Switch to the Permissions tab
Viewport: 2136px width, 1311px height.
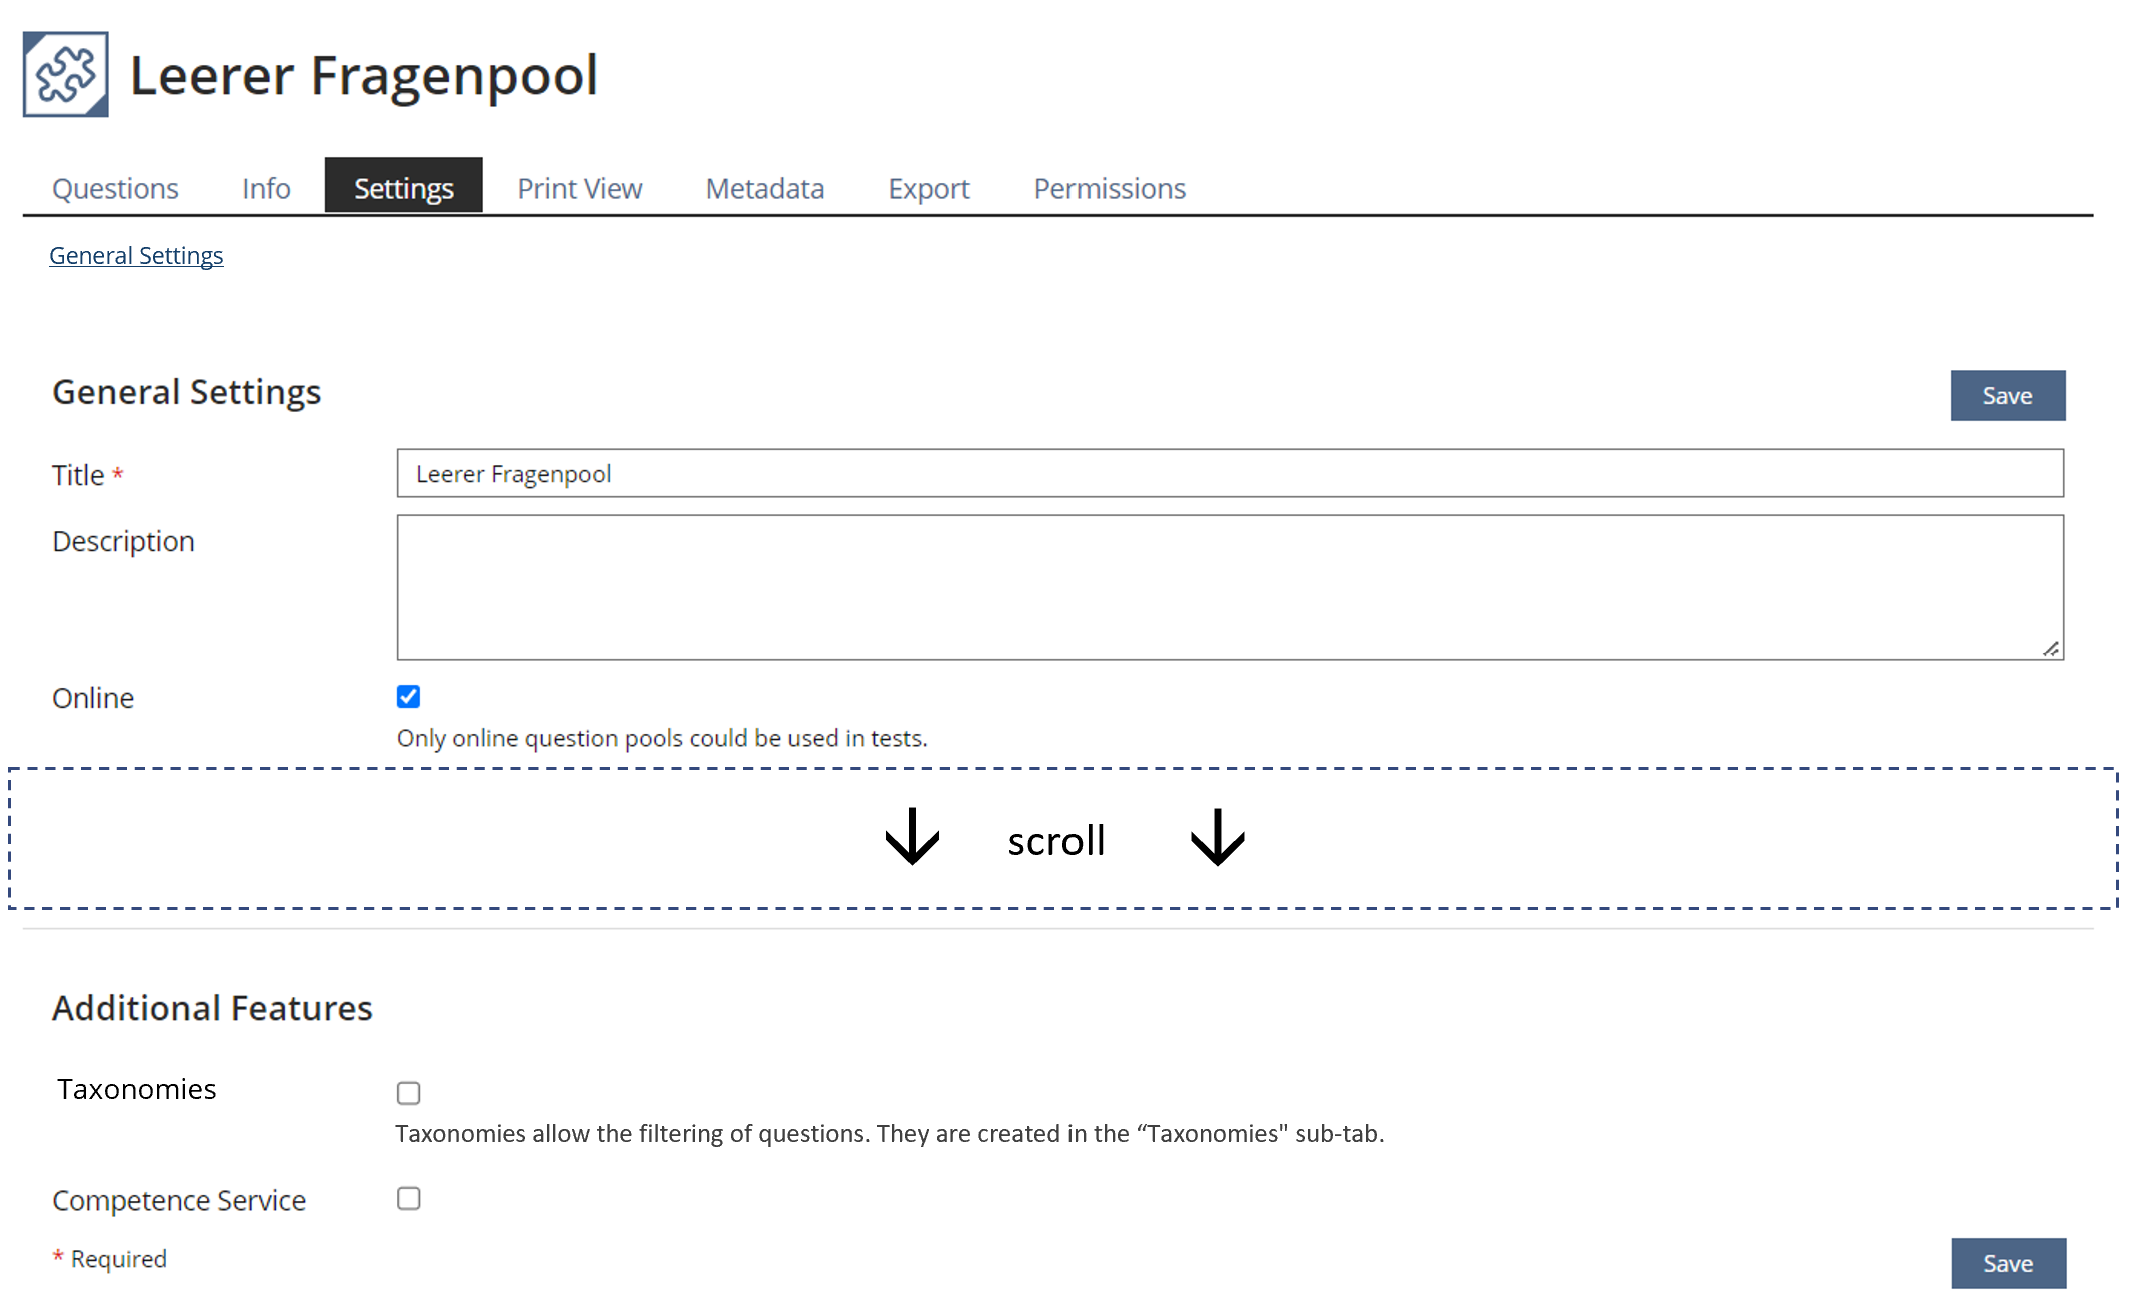[1109, 188]
